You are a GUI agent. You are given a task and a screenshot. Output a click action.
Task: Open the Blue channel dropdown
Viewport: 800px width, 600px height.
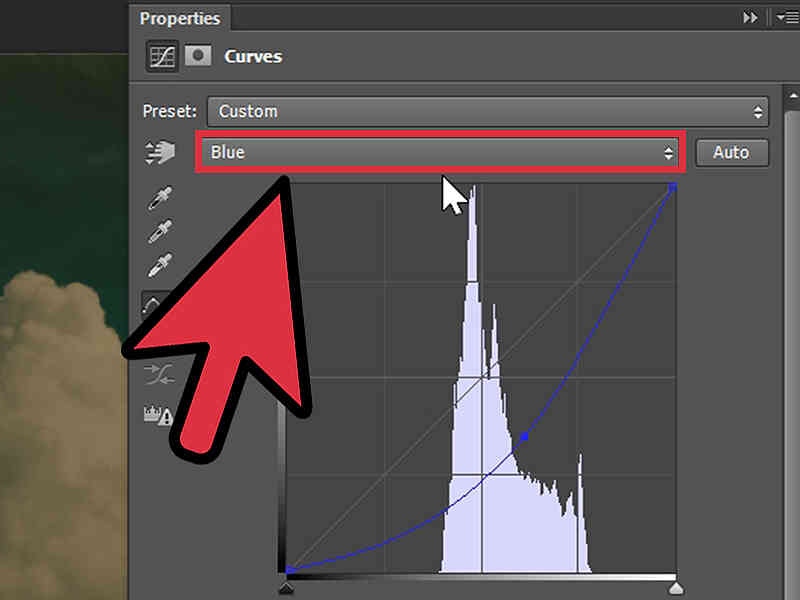(438, 153)
